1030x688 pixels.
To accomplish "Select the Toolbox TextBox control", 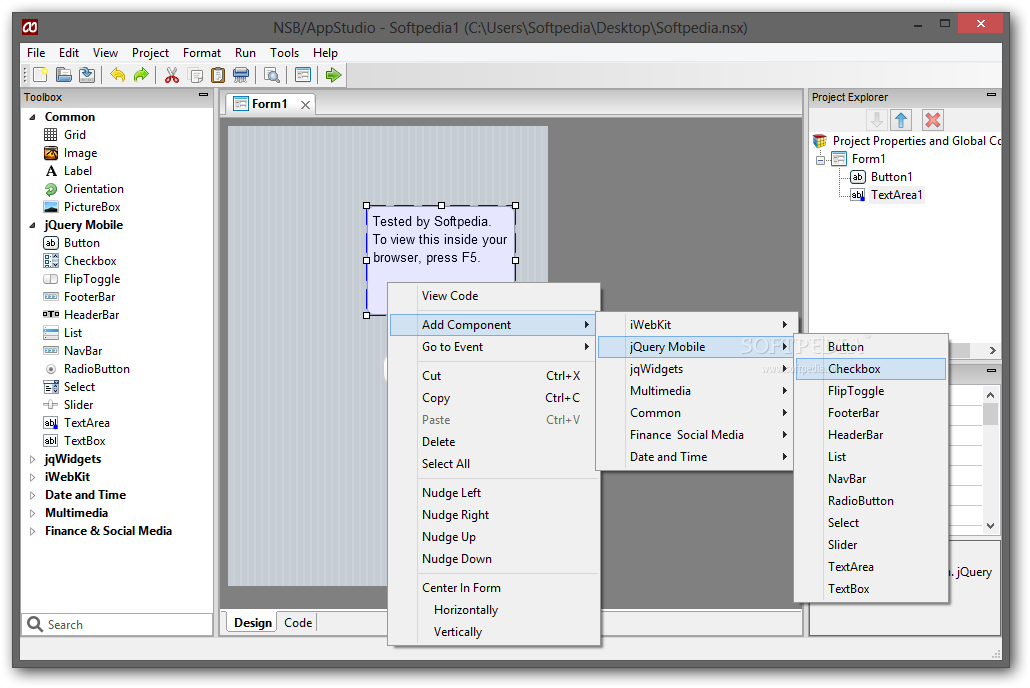I will coord(74,441).
